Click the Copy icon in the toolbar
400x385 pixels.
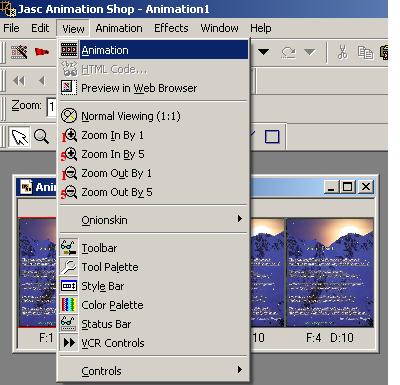(x=365, y=52)
